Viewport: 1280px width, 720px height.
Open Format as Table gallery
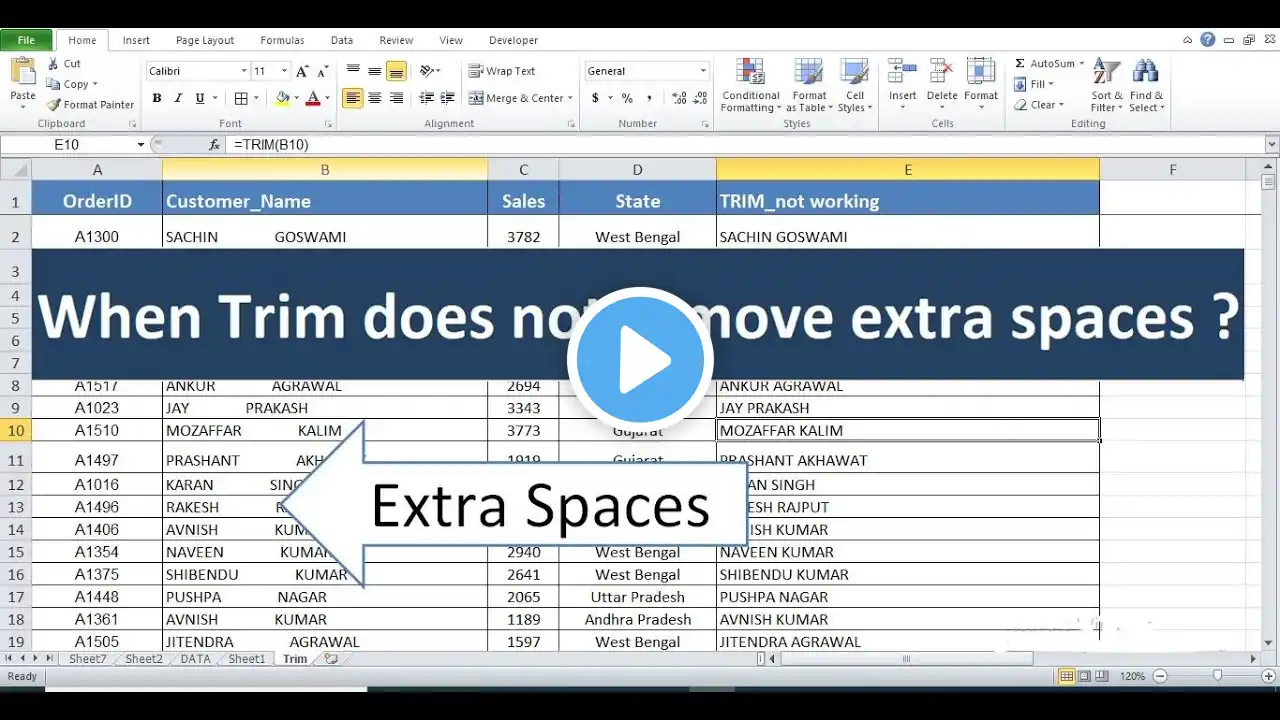pos(809,85)
